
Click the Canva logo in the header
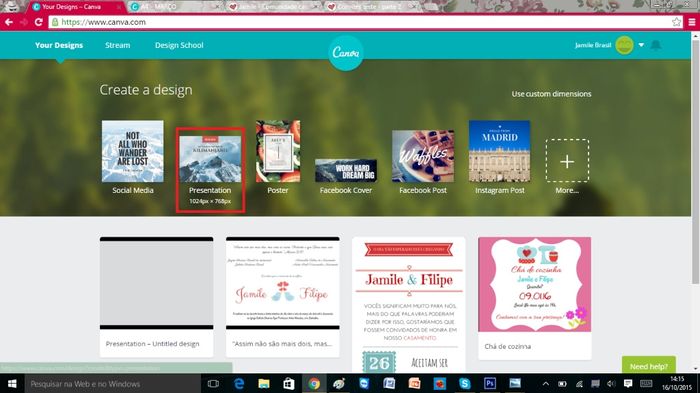pos(346,53)
